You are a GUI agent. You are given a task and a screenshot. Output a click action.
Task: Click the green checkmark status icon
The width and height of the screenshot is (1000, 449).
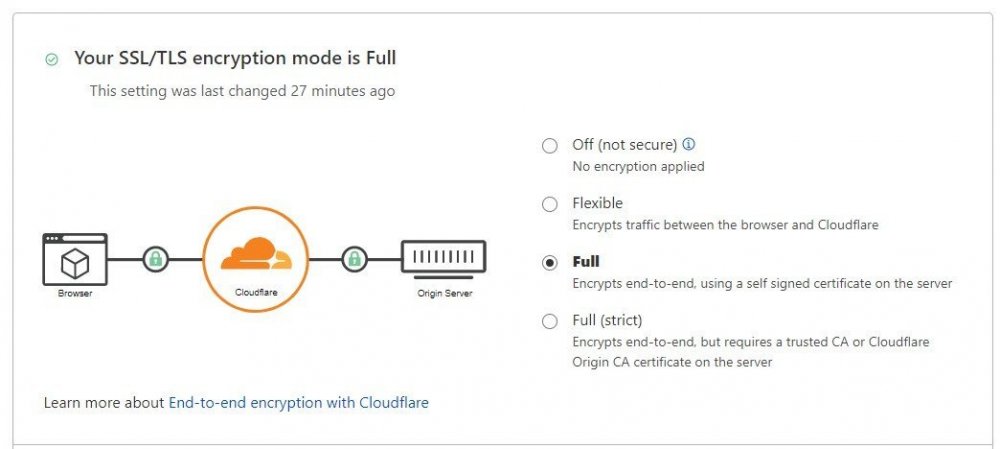pos(52,60)
